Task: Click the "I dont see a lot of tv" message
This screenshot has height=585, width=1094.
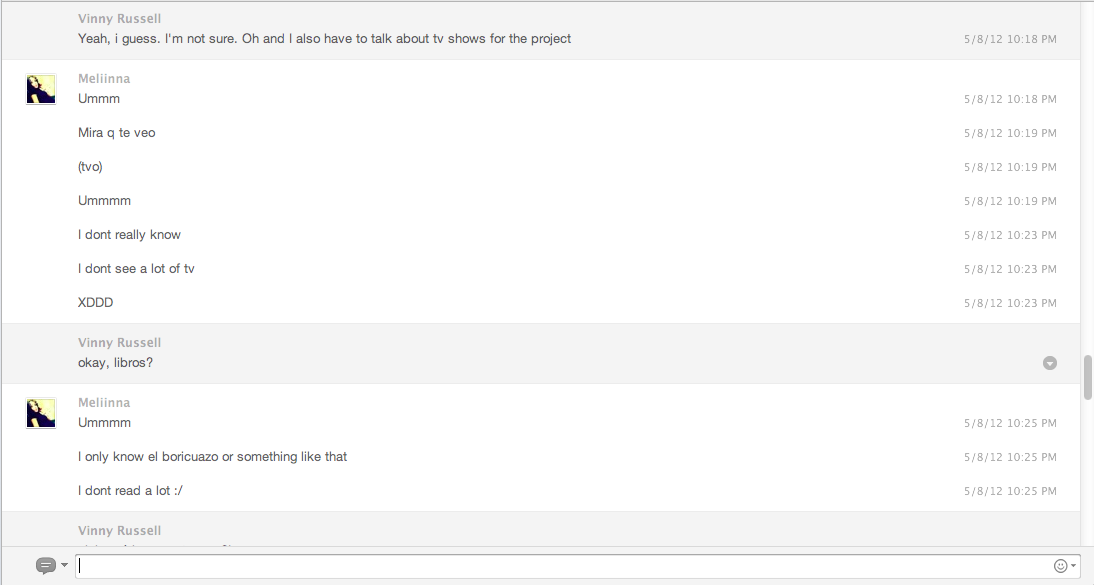Action: click(x=136, y=269)
